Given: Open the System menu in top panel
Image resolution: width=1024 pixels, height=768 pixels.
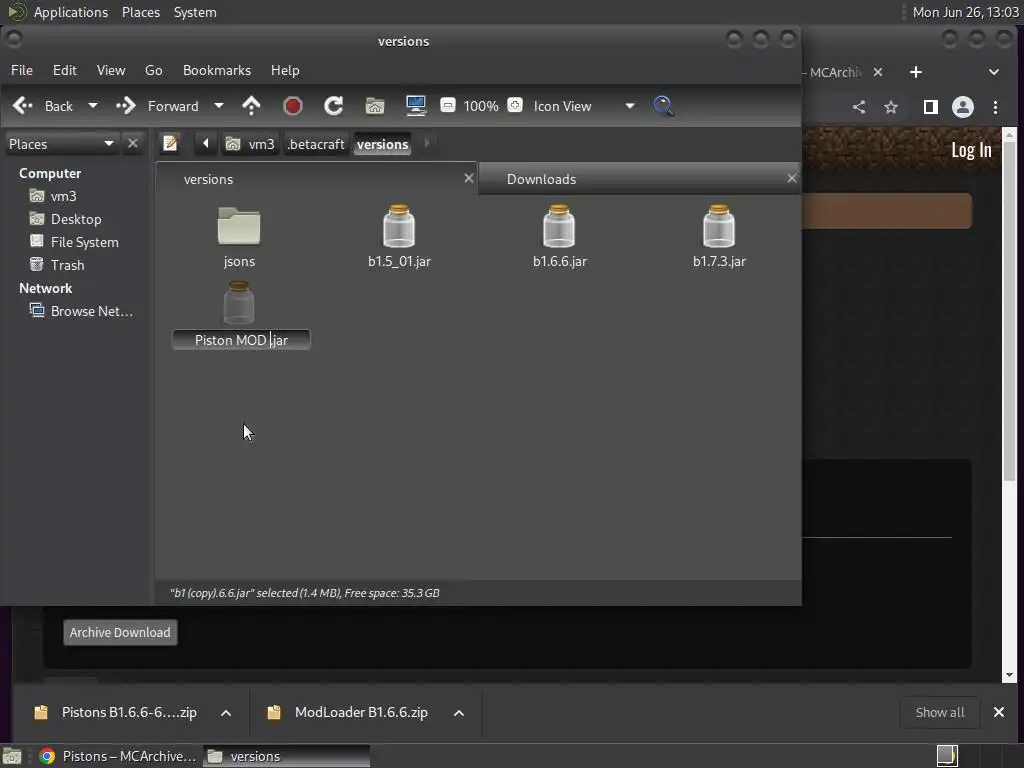Looking at the screenshot, I should tap(195, 12).
